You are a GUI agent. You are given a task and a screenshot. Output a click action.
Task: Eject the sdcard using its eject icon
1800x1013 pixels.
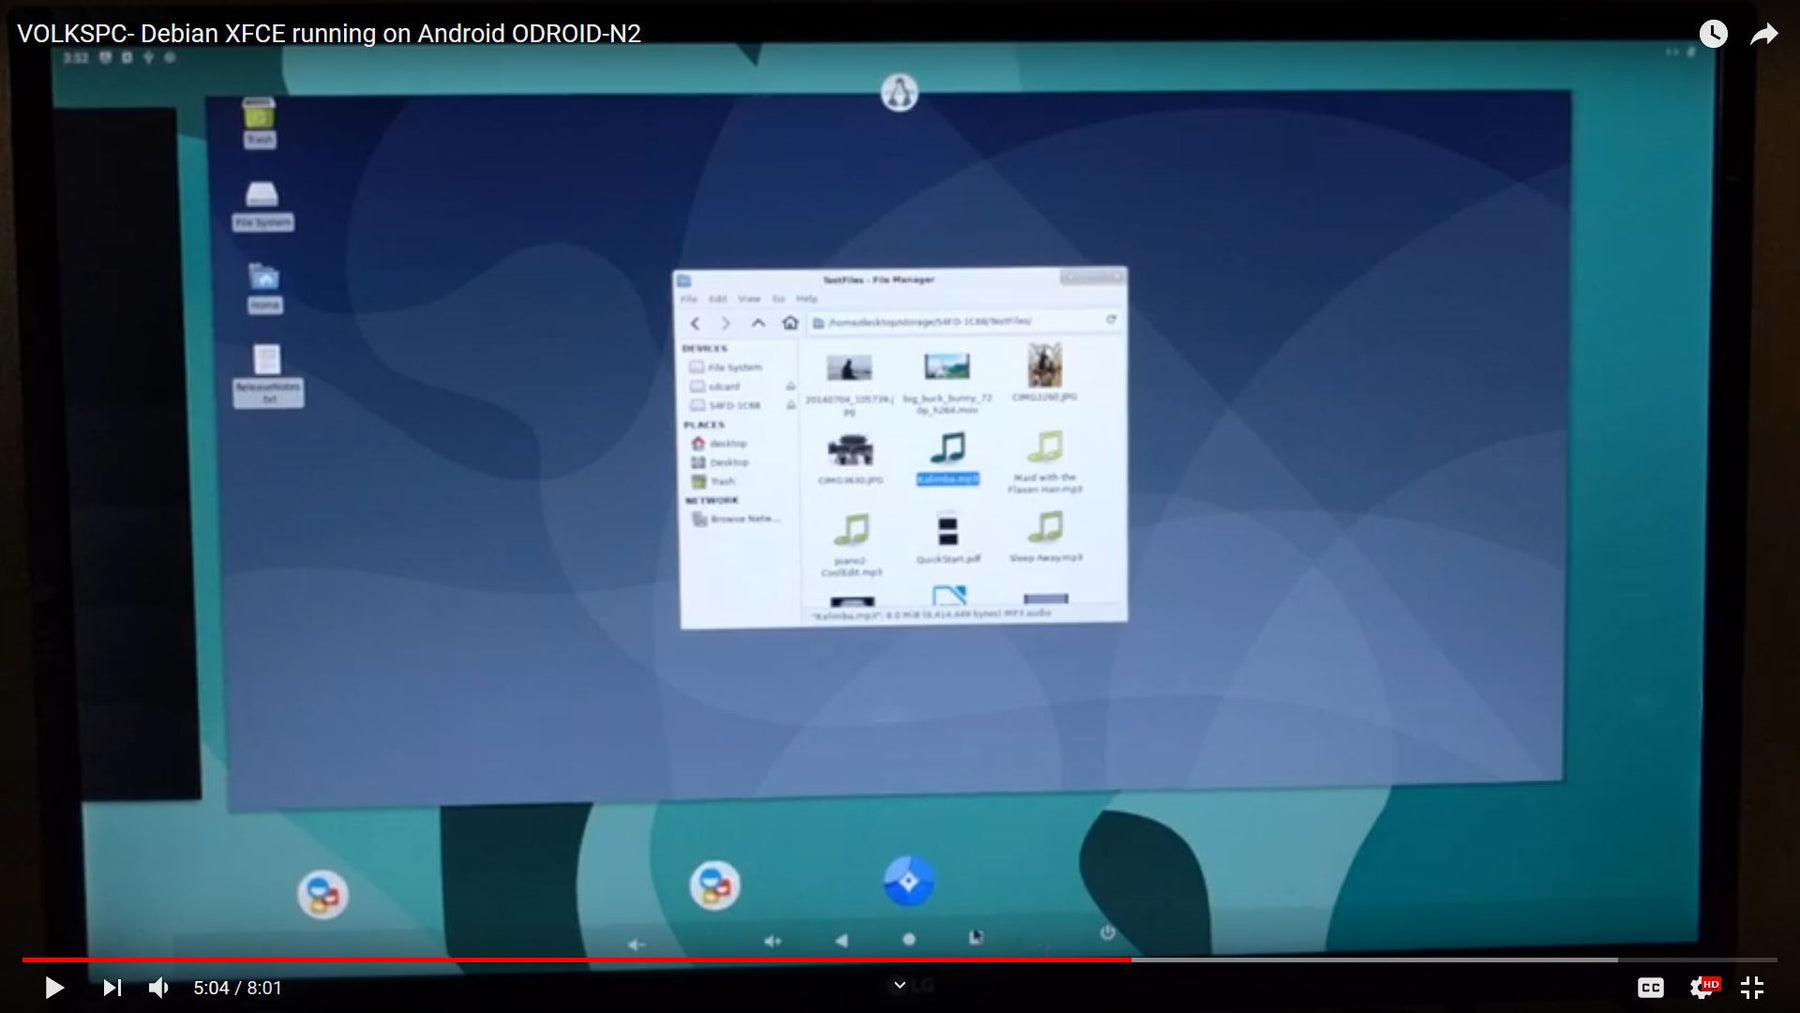pyautogui.click(x=790, y=386)
